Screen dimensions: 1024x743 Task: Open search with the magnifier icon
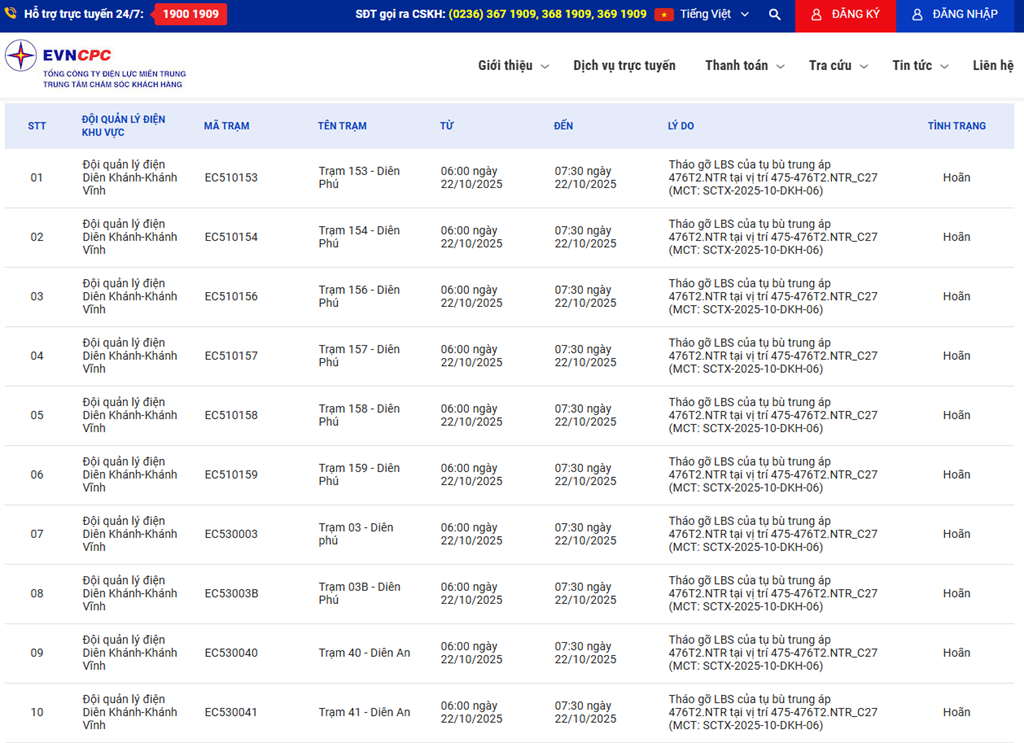(775, 15)
